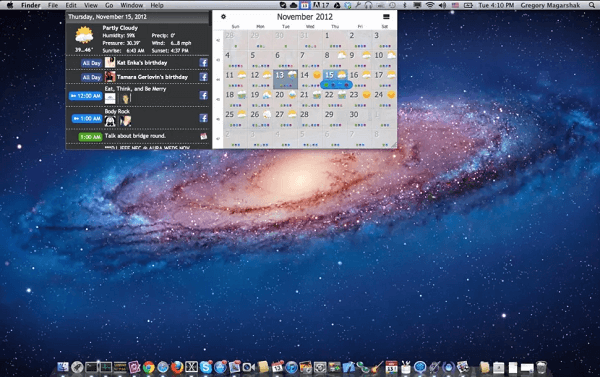This screenshot has height=377, width=600.
Task: Click the list view icon beside November 2012
Action: pos(386,16)
